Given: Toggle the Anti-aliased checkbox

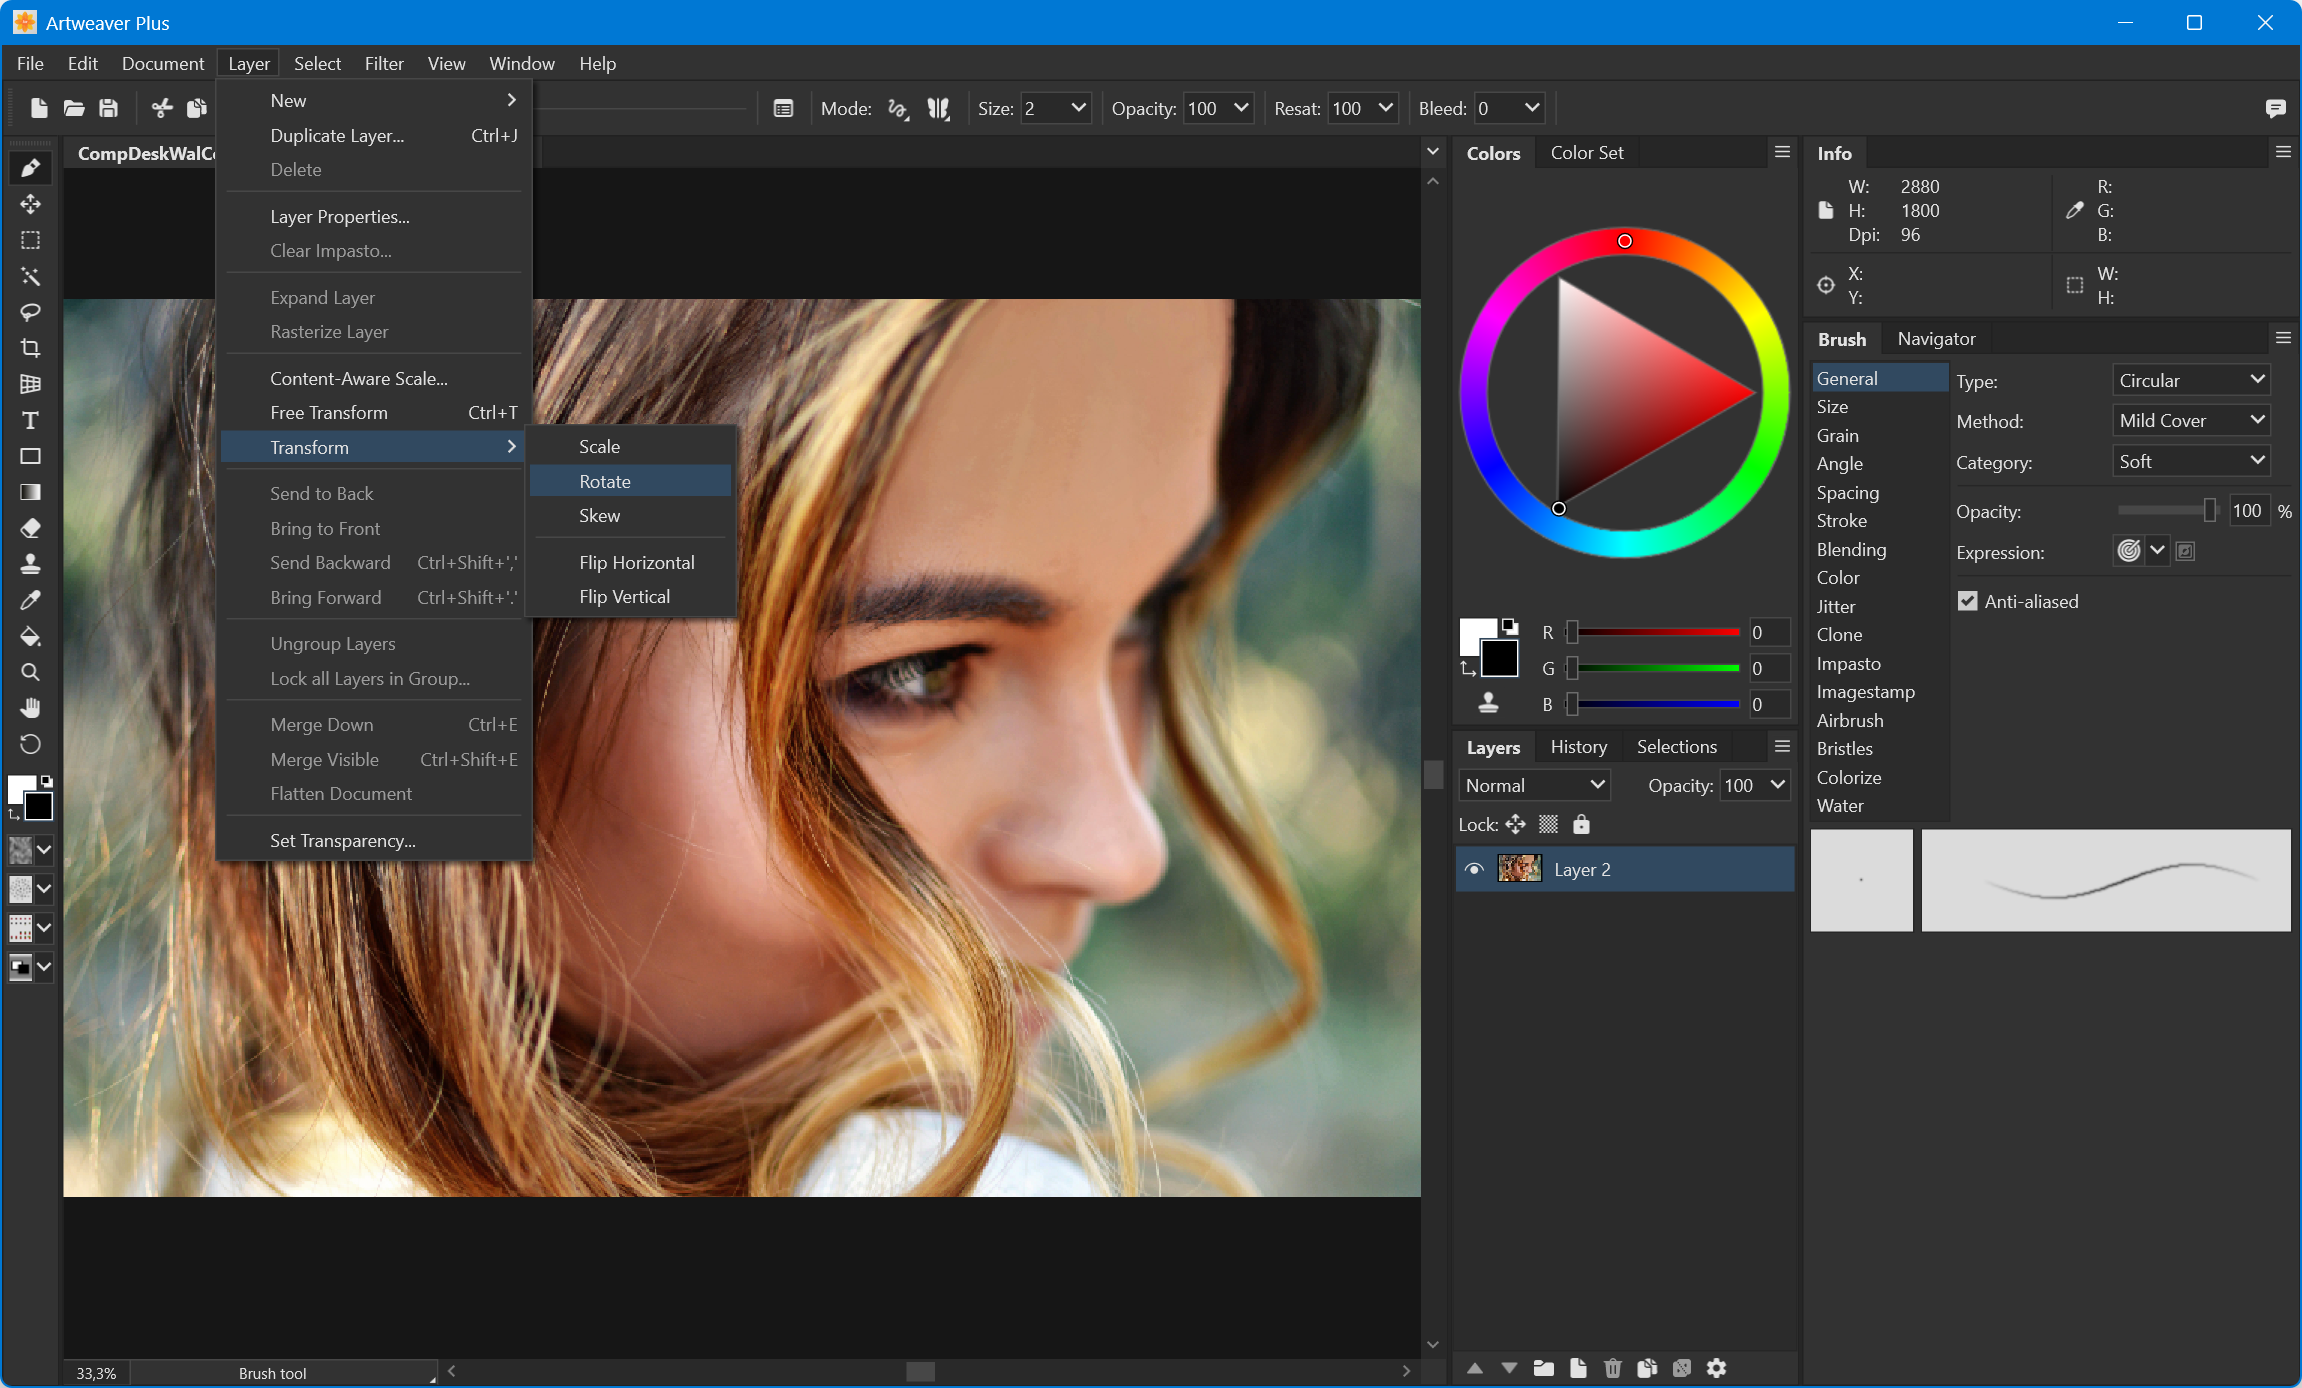Looking at the screenshot, I should tap(1967, 601).
